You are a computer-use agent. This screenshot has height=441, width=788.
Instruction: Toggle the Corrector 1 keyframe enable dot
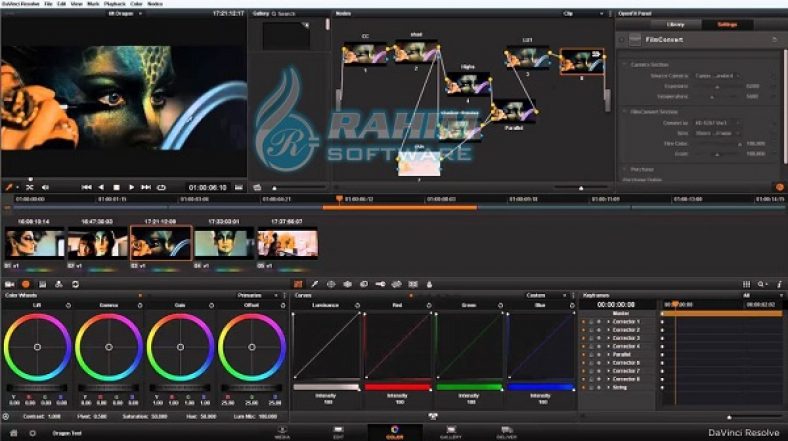pos(583,321)
